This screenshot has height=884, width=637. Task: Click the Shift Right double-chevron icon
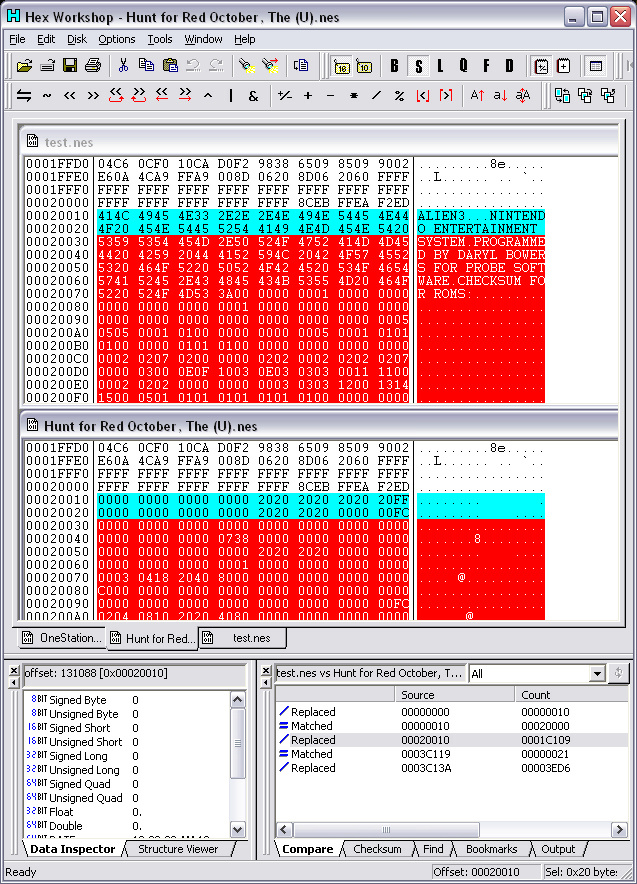coord(93,96)
